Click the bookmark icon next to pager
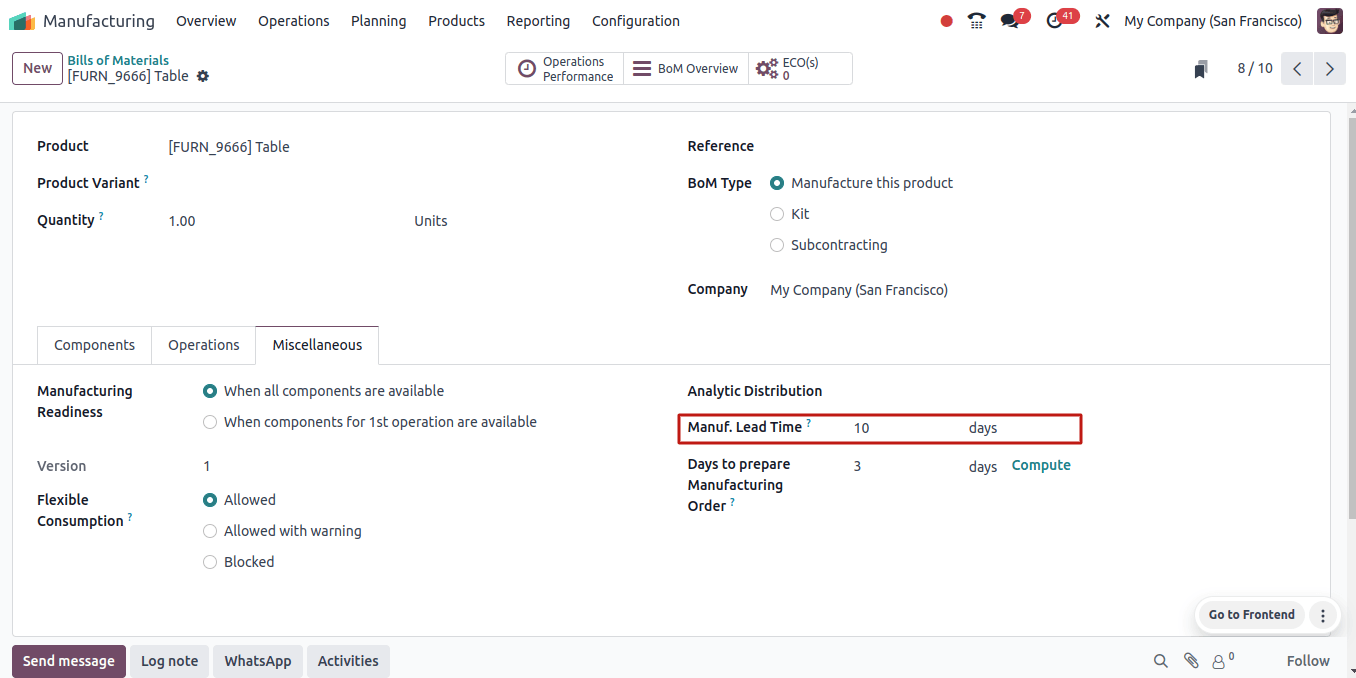The image size is (1356, 678). pos(1201,69)
